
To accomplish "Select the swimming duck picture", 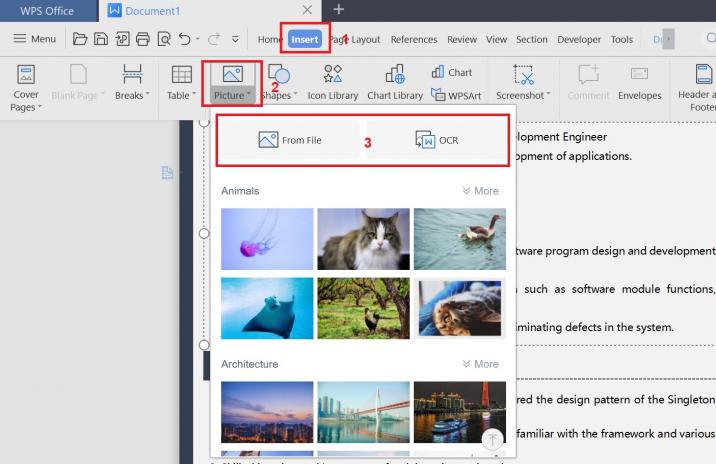I will point(460,239).
